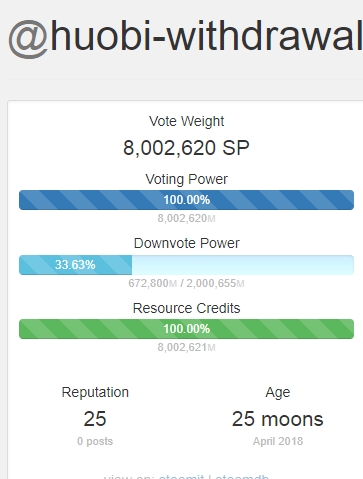363x479 pixels.
Task: Click the 8,002,620M text under Voting Power
Action: (x=186, y=219)
